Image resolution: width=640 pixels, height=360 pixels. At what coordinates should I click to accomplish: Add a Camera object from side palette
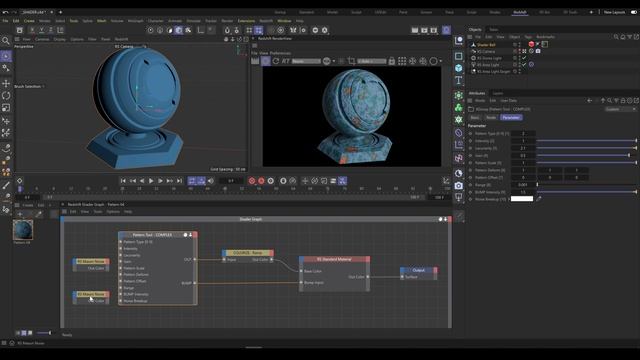tap(459, 186)
